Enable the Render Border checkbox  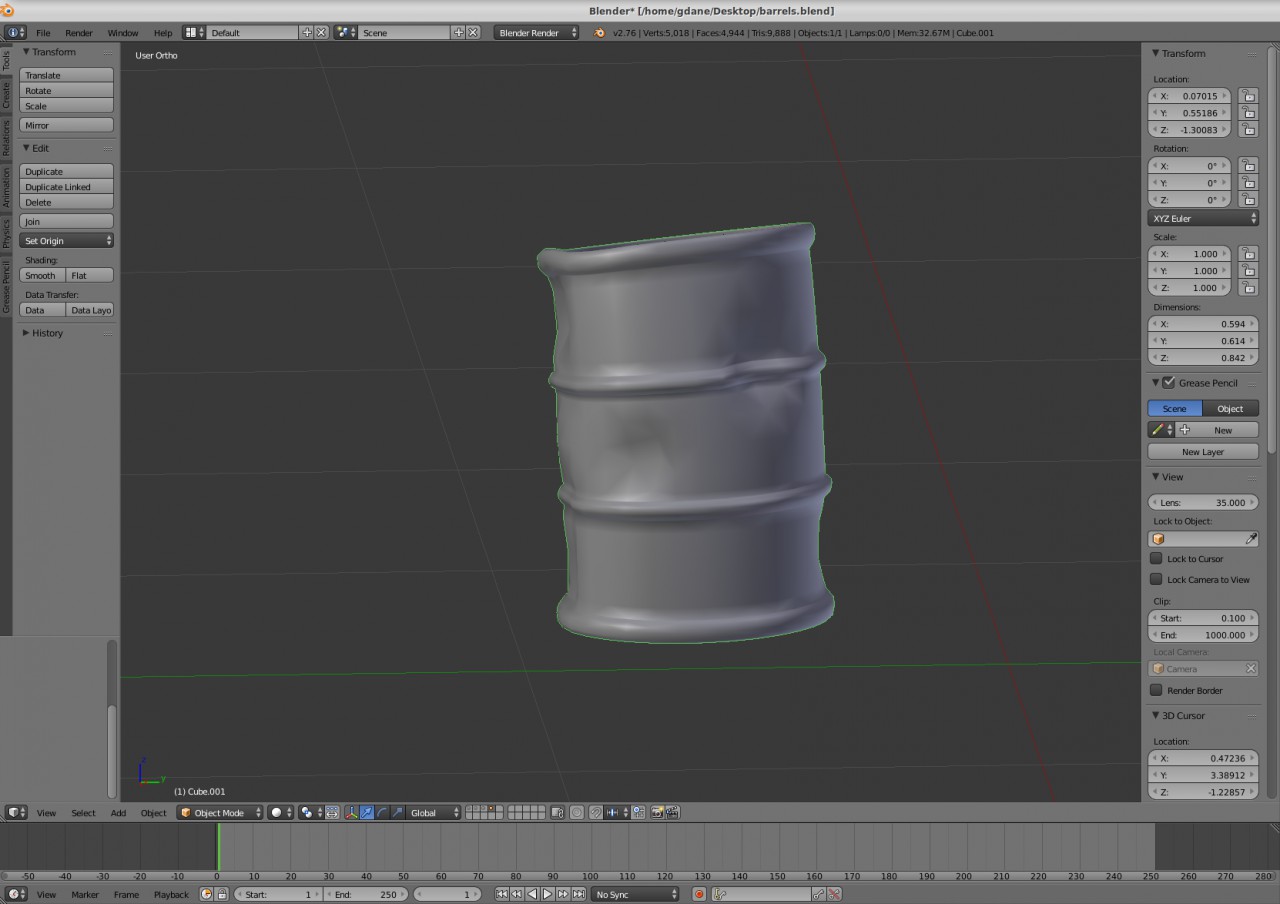tap(1156, 690)
